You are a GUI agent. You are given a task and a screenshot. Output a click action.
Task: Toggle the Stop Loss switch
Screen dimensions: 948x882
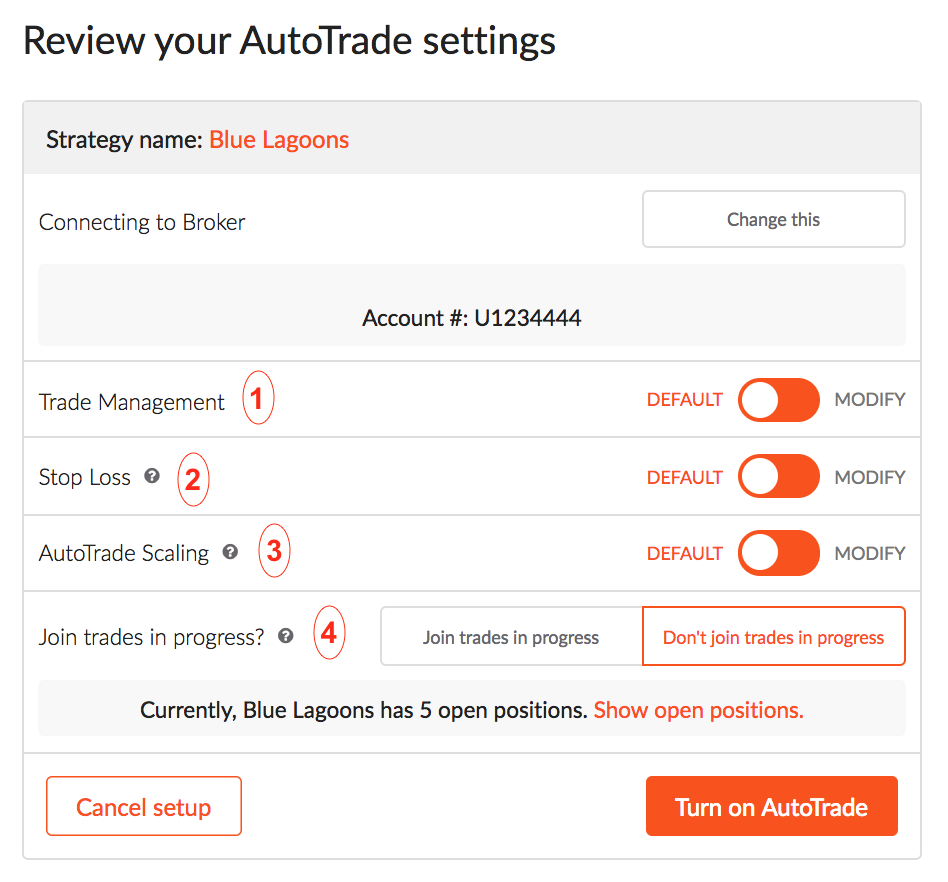[779, 476]
